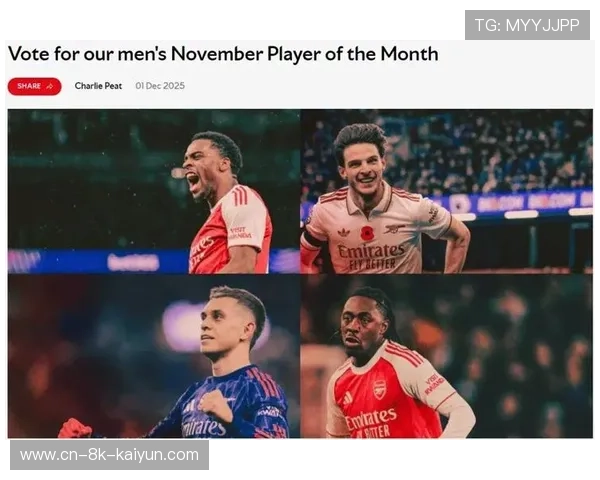Viewport: 600px width, 480px height.
Task: Click the adidas logo on the braided-hair player's shirt
Action: pos(347,398)
